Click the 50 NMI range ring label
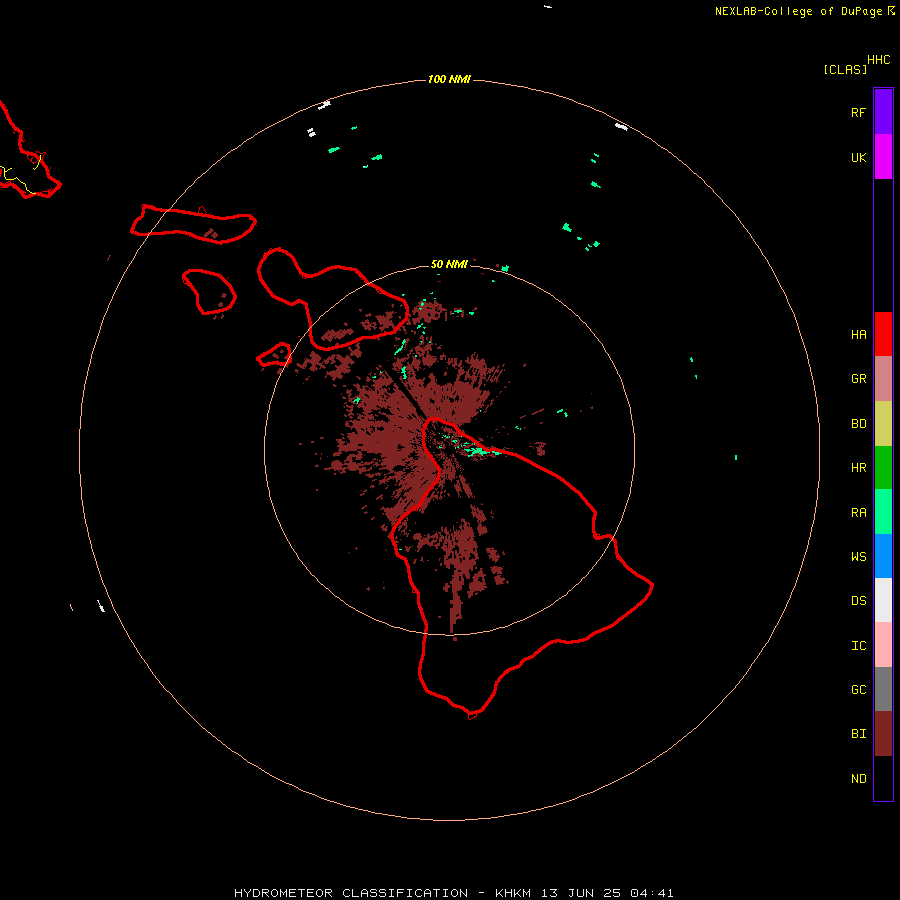Screen dimensions: 900x900 tap(449, 265)
